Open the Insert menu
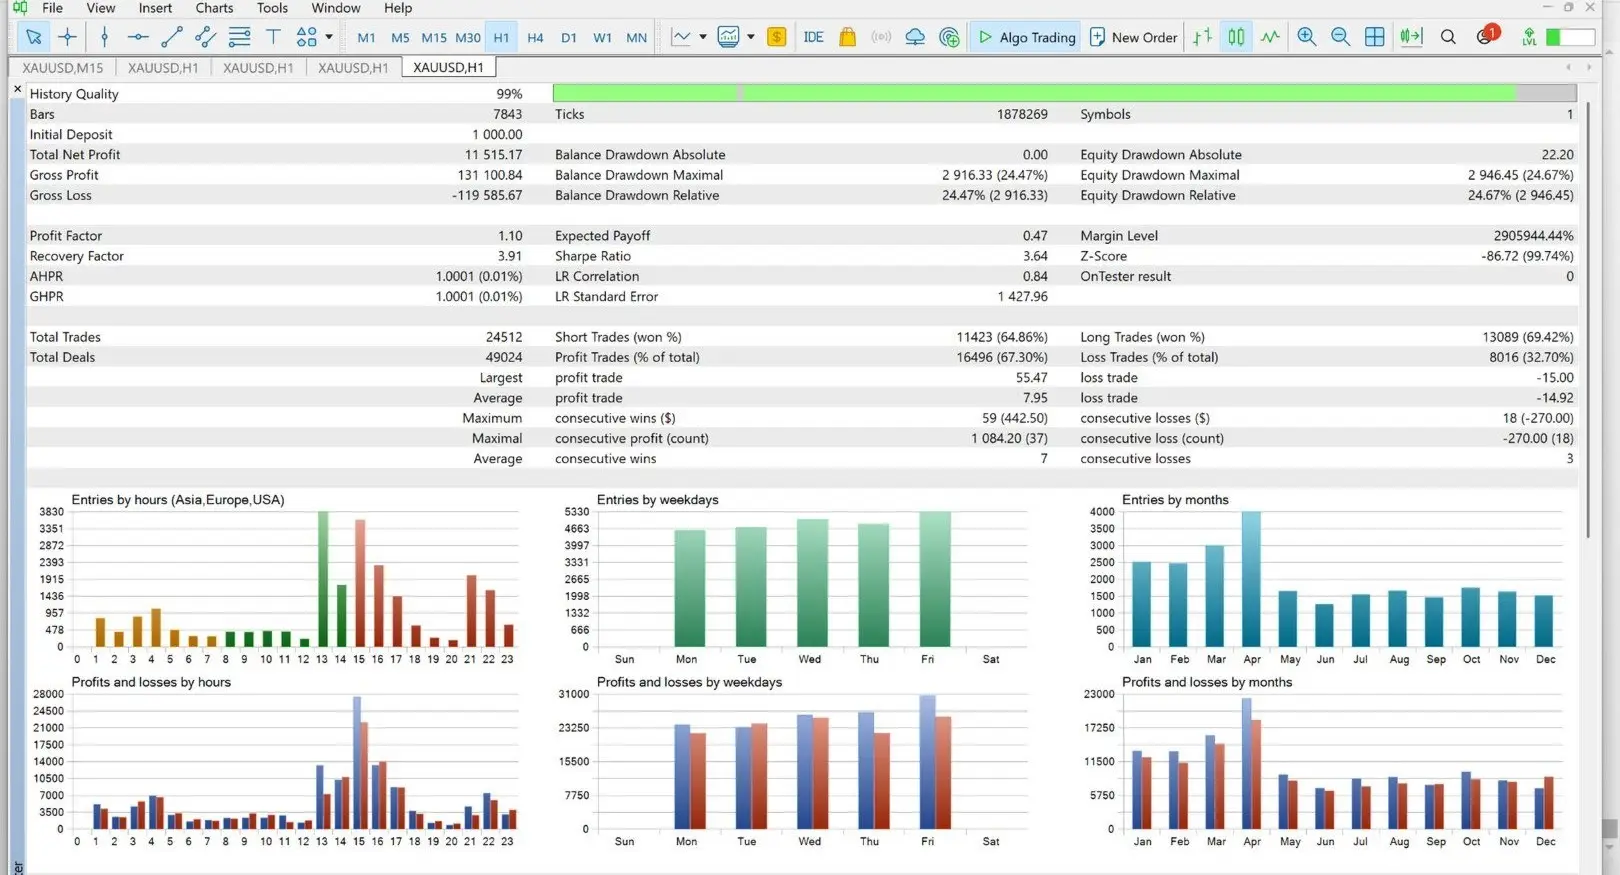The width and height of the screenshot is (1620, 875). pos(155,8)
